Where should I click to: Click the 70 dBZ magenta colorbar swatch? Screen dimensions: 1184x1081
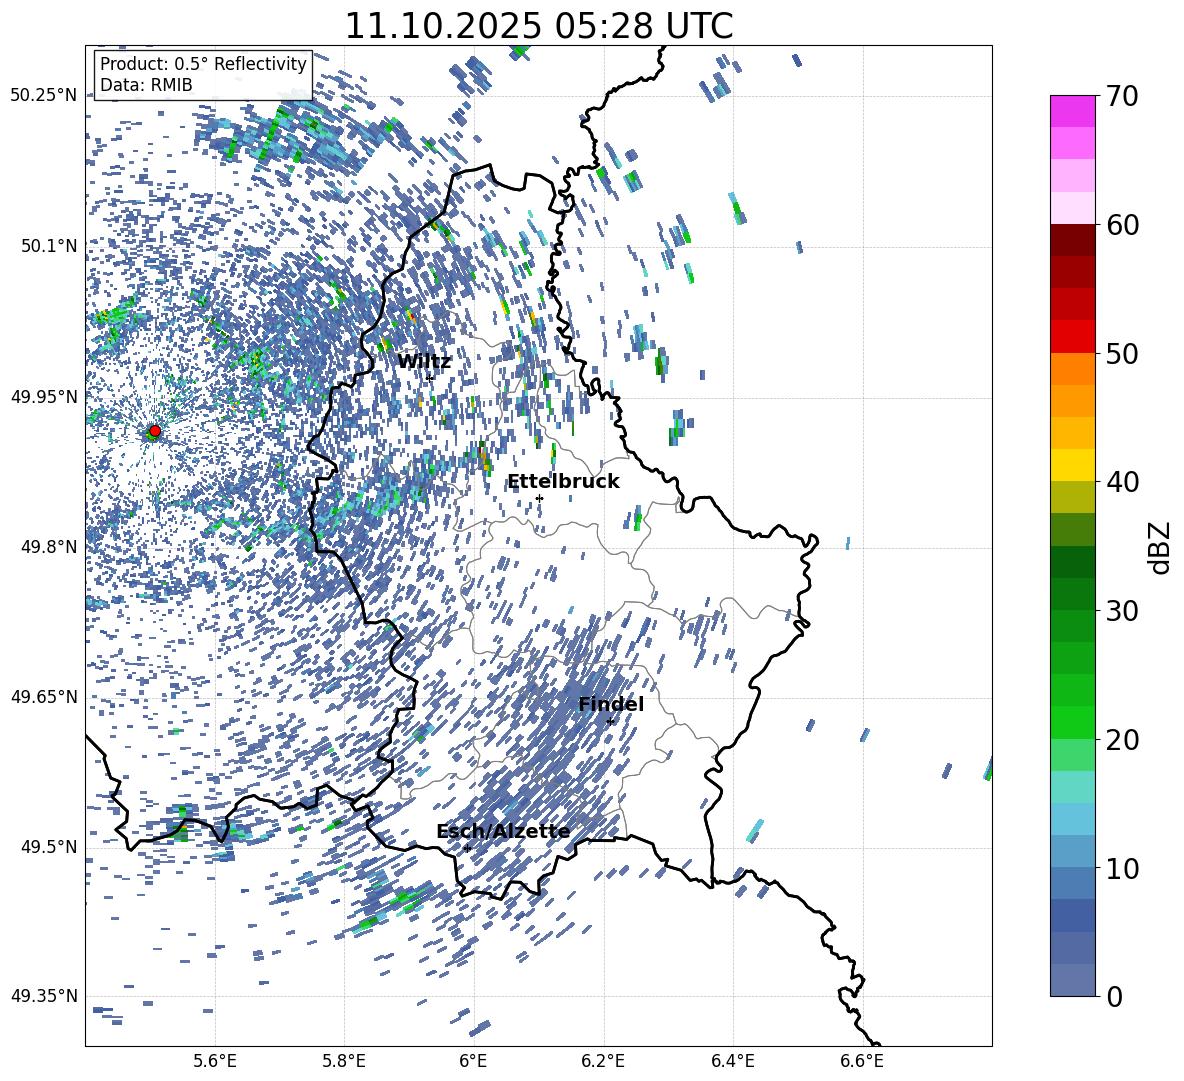coord(1072,111)
